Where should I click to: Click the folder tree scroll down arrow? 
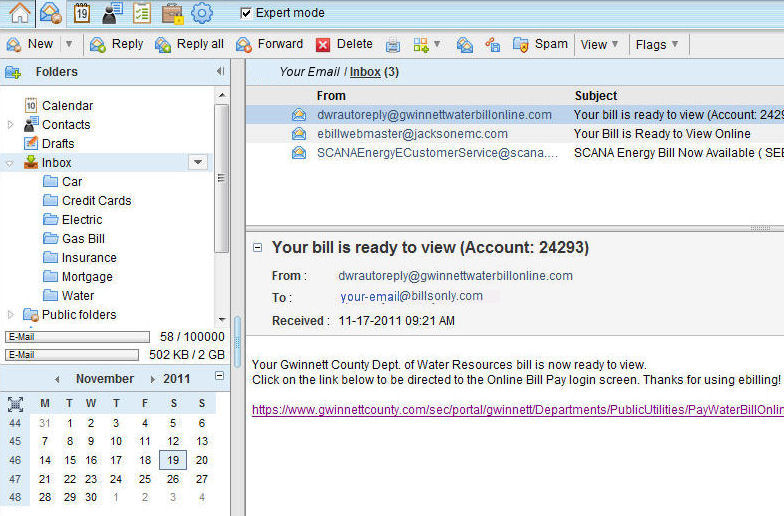[222, 319]
